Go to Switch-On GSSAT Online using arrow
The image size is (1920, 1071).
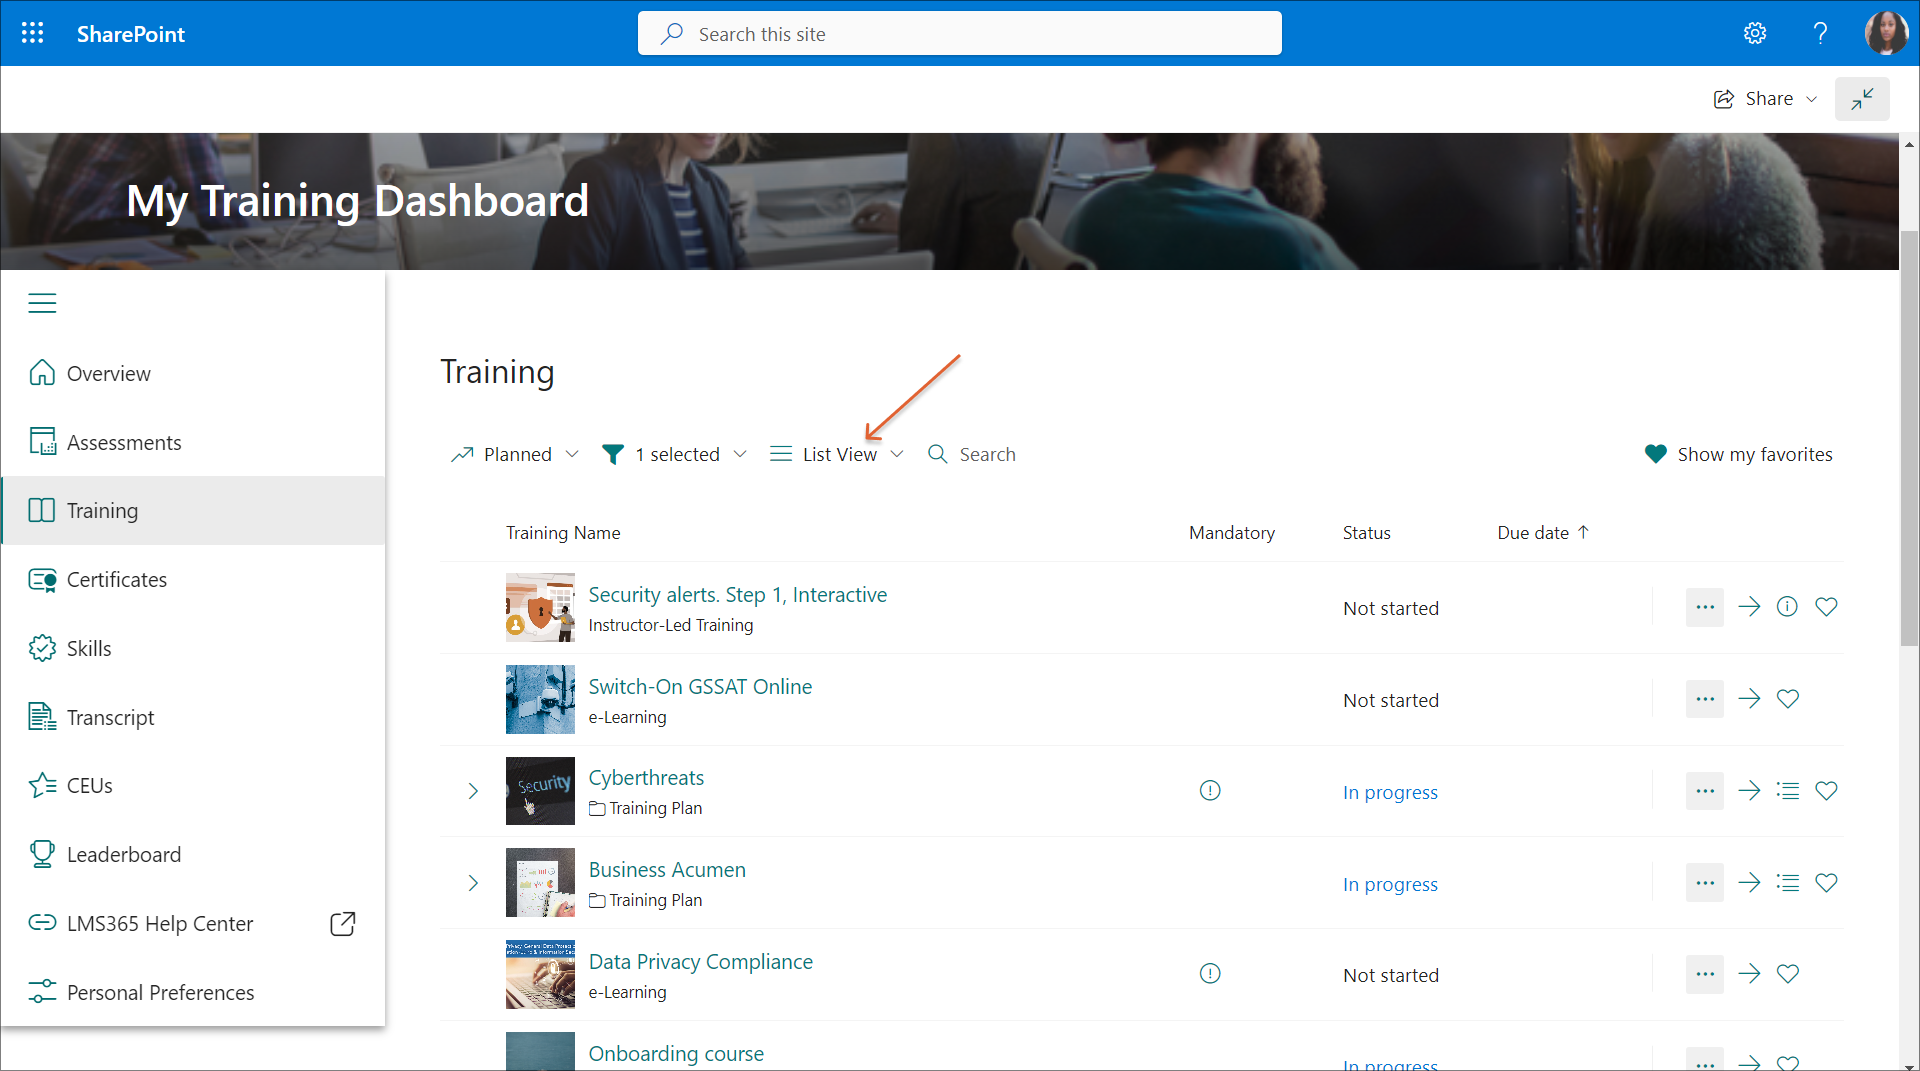(1749, 699)
